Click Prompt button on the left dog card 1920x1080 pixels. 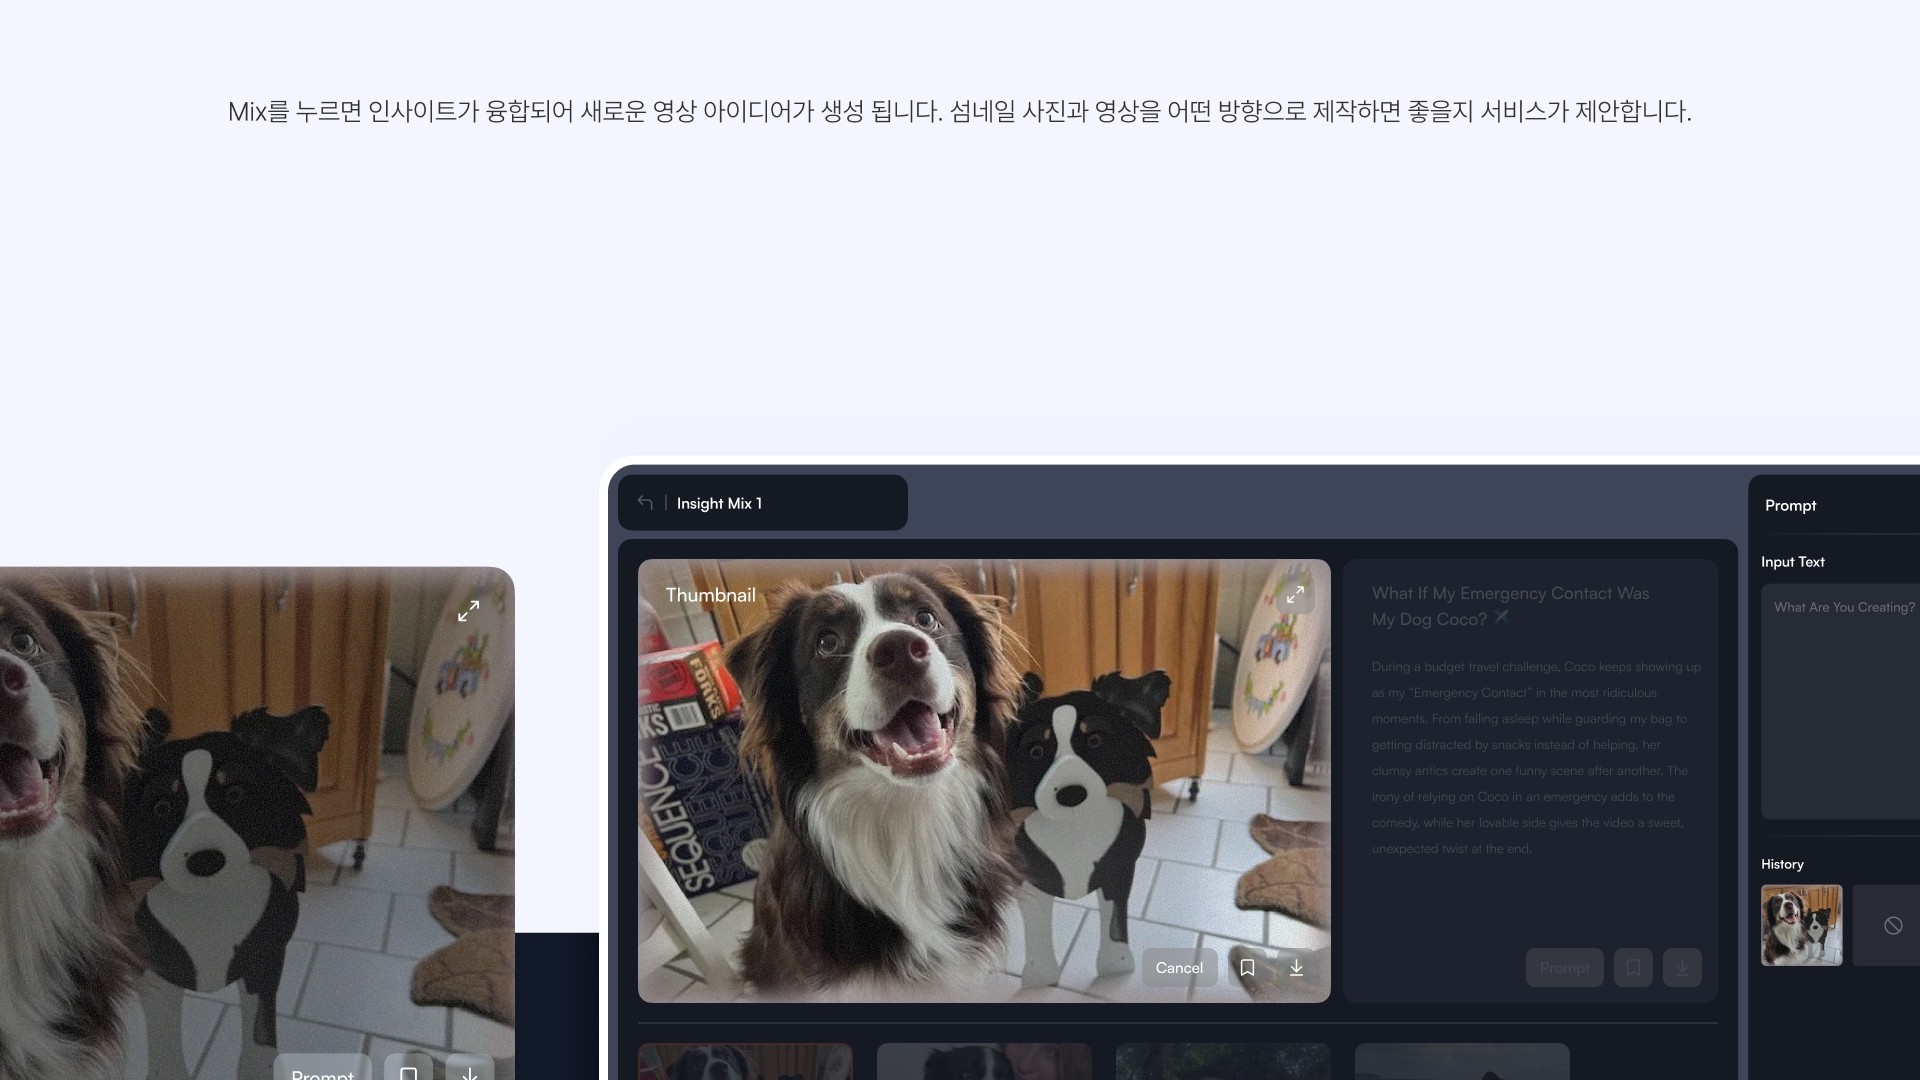[322, 1070]
